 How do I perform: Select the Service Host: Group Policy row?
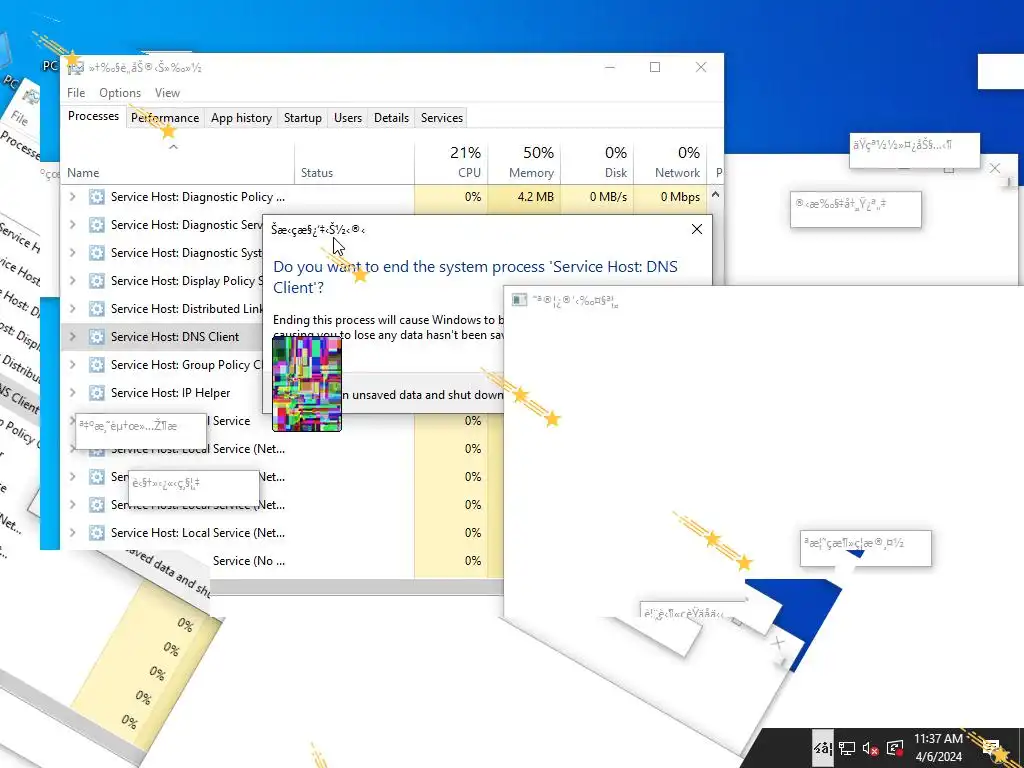click(x=162, y=365)
